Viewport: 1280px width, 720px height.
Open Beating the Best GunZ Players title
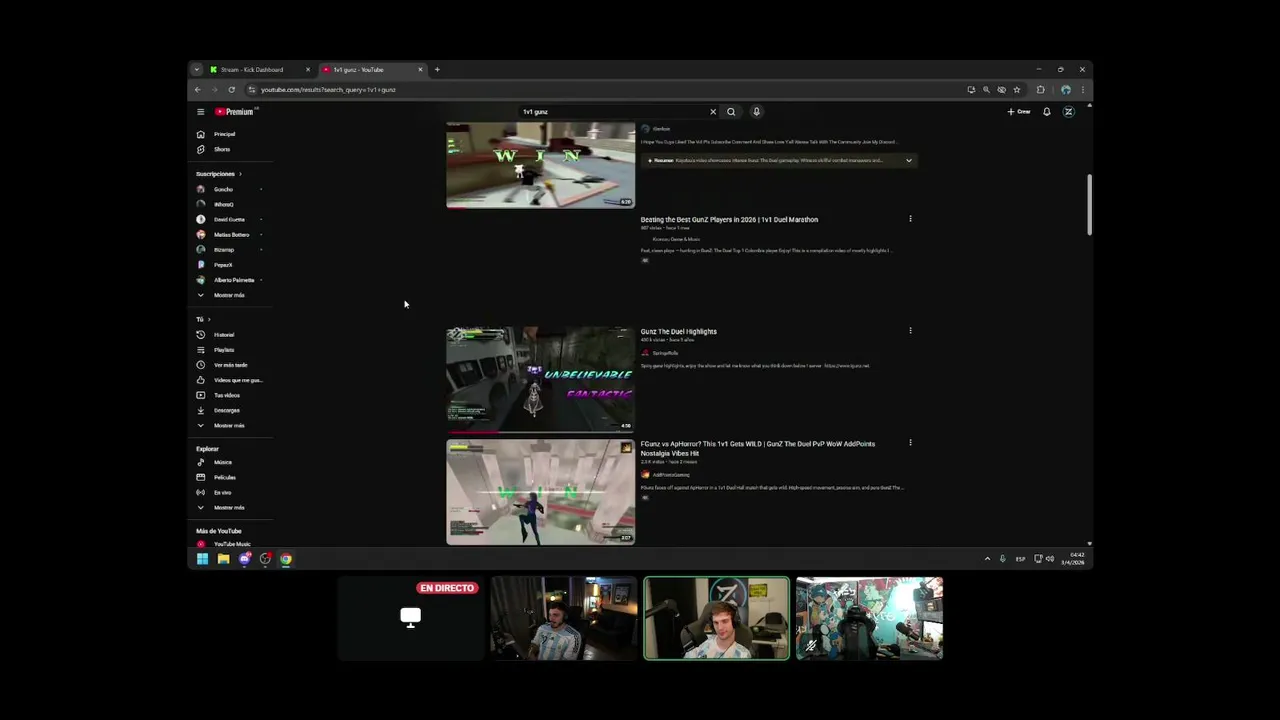click(x=729, y=219)
